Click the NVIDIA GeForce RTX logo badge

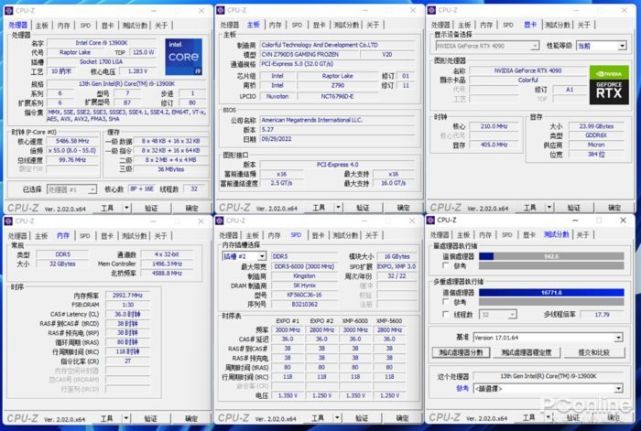point(609,85)
